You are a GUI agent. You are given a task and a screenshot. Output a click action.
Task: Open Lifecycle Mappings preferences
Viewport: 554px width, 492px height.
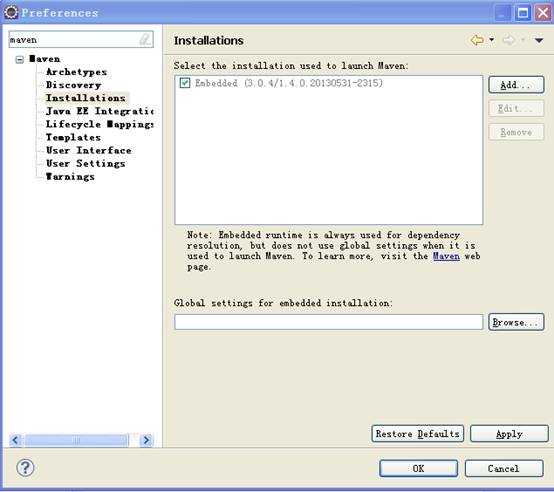[100, 124]
